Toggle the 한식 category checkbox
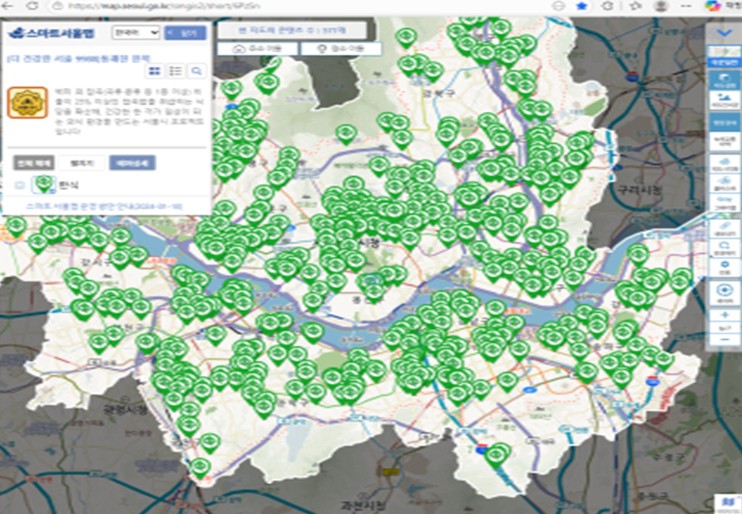Image resolution: width=742 pixels, height=514 pixels. click(21, 185)
